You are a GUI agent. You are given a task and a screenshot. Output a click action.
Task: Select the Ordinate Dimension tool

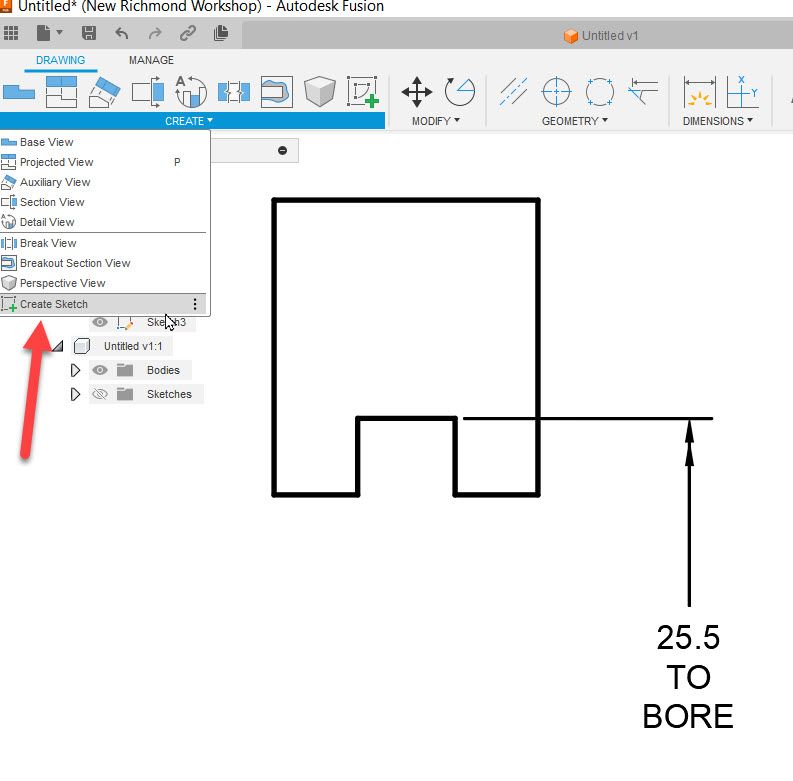pyautogui.click(x=742, y=92)
